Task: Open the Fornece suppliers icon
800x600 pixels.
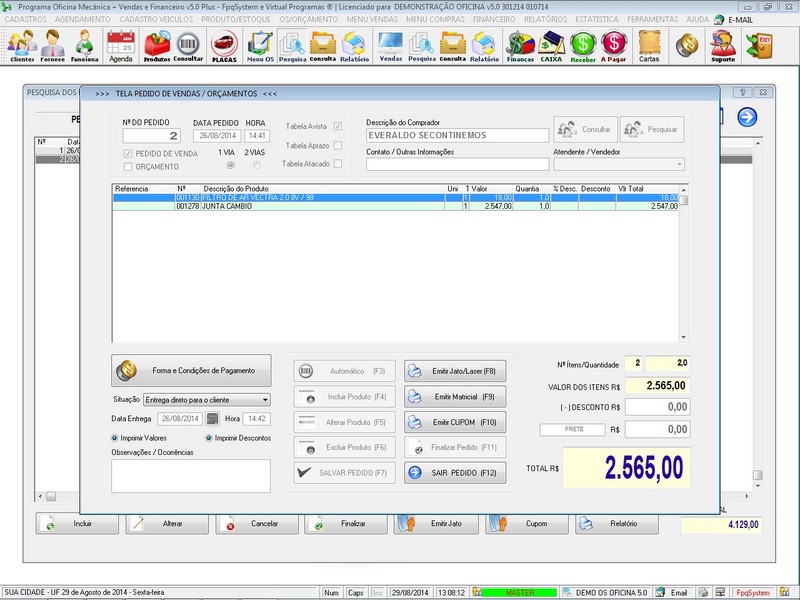Action: [x=53, y=46]
